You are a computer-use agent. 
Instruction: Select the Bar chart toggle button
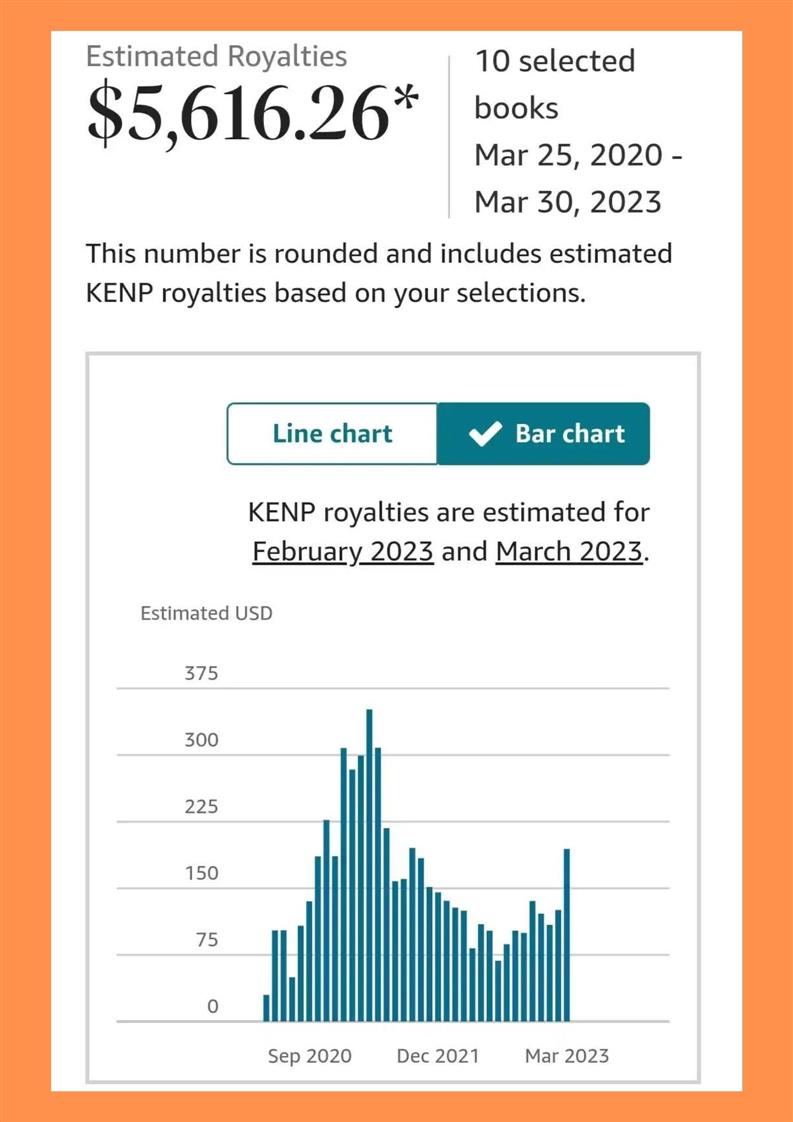pyautogui.click(x=544, y=434)
